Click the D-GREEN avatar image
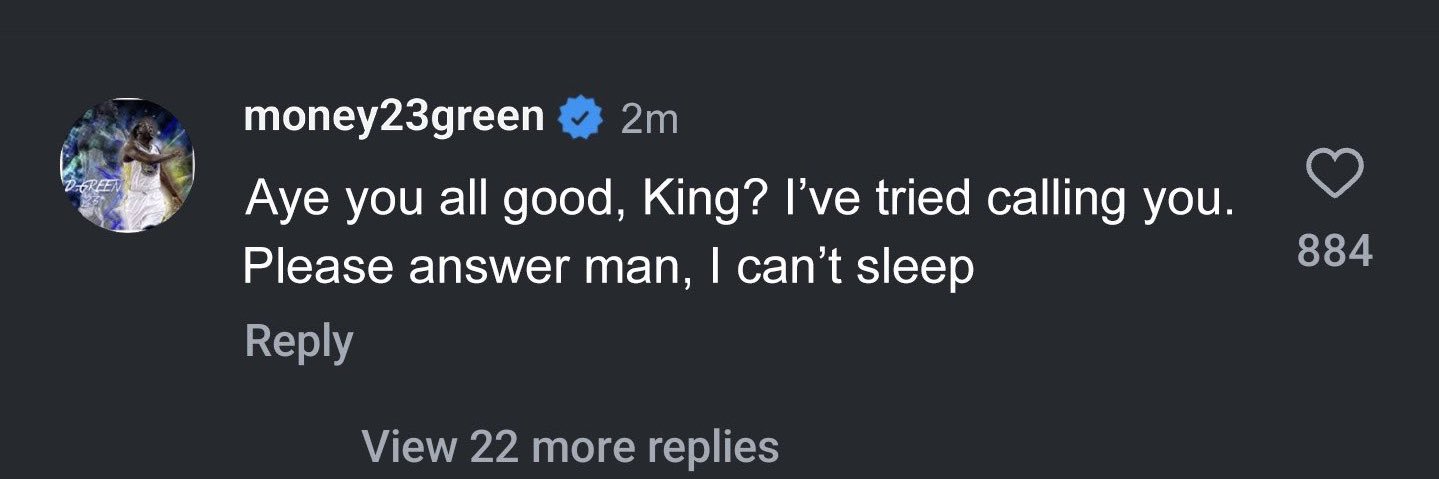This screenshot has width=1439, height=479. tap(127, 165)
